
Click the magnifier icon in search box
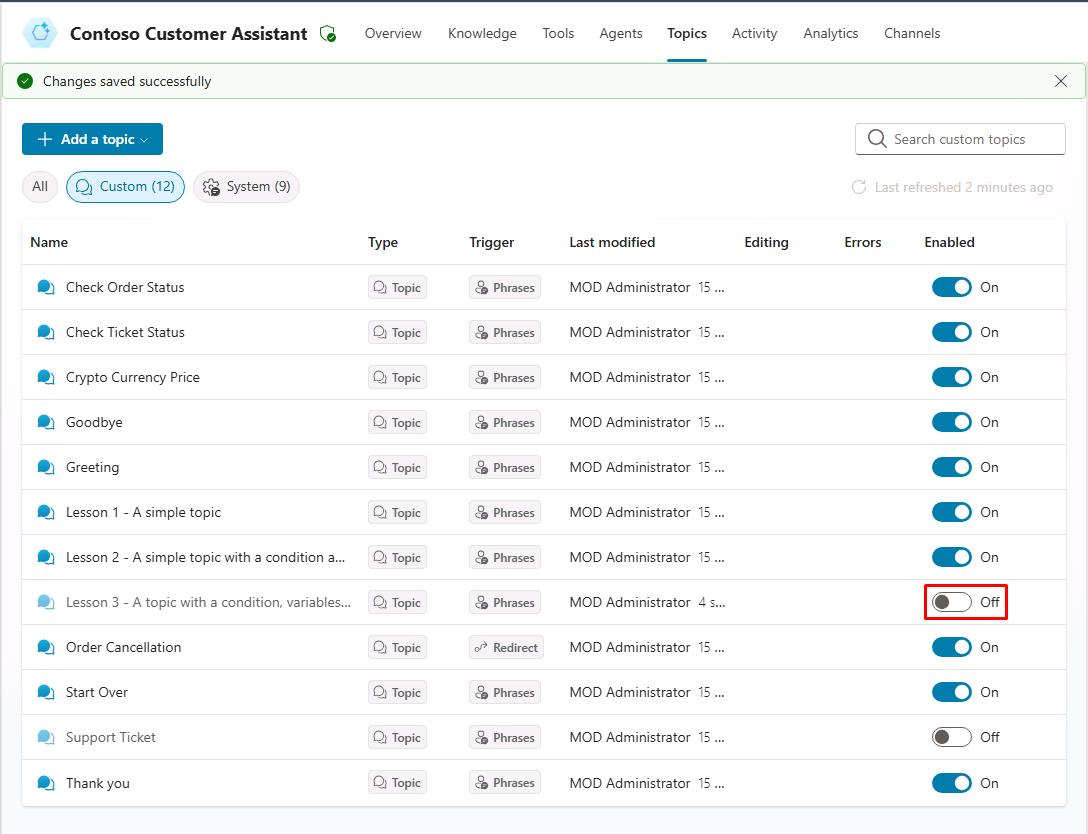tap(877, 139)
